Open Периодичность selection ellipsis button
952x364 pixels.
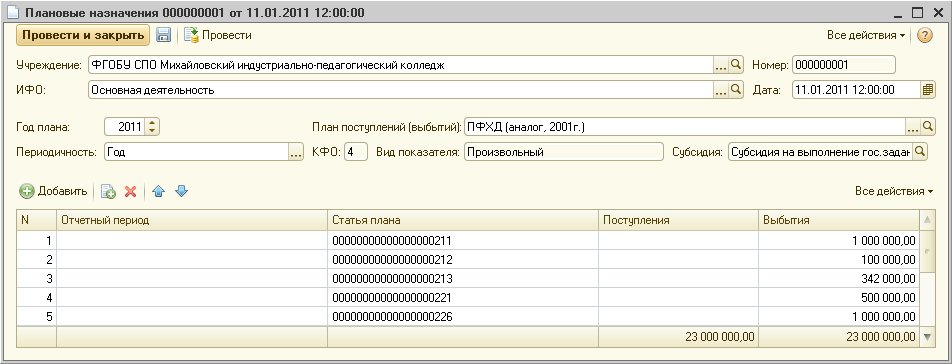pyautogui.click(x=295, y=152)
